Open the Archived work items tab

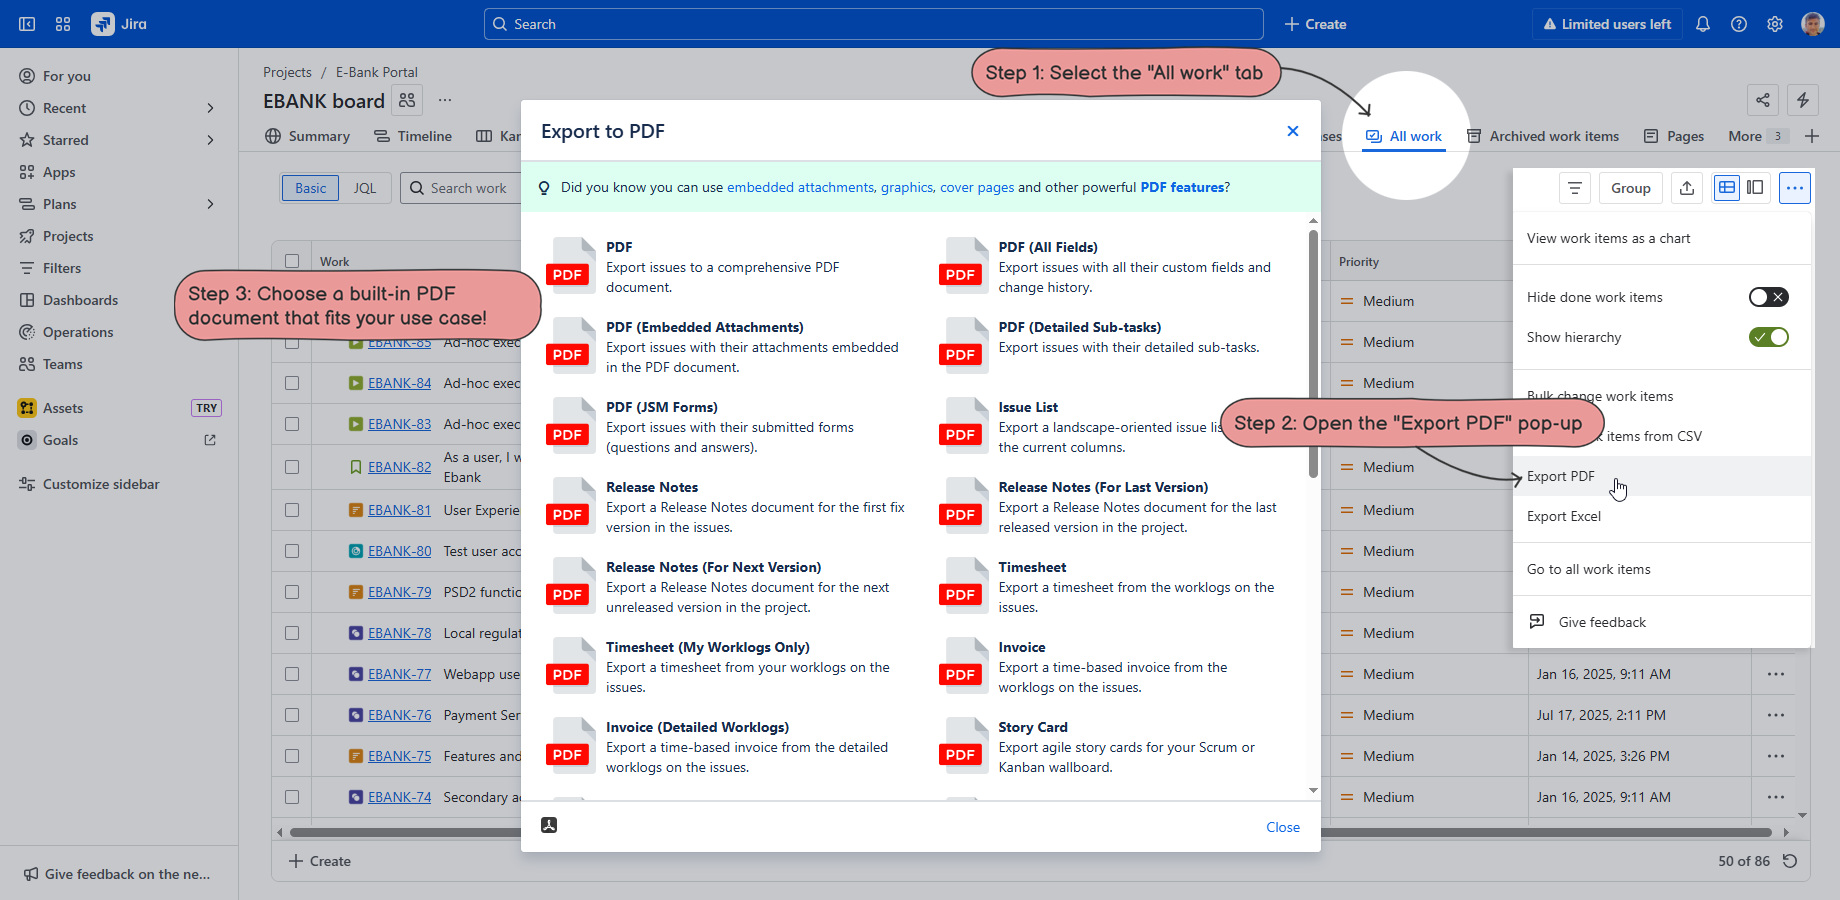point(1543,136)
